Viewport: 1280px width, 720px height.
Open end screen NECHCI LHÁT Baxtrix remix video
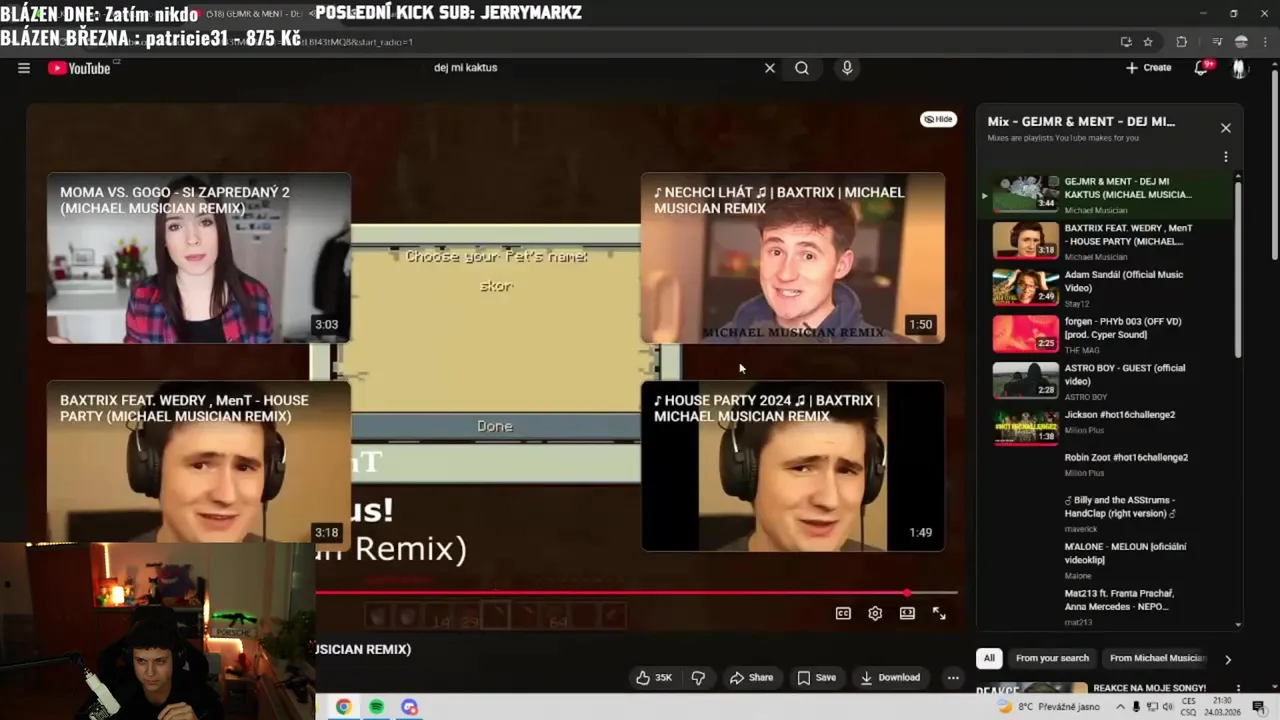pos(793,258)
